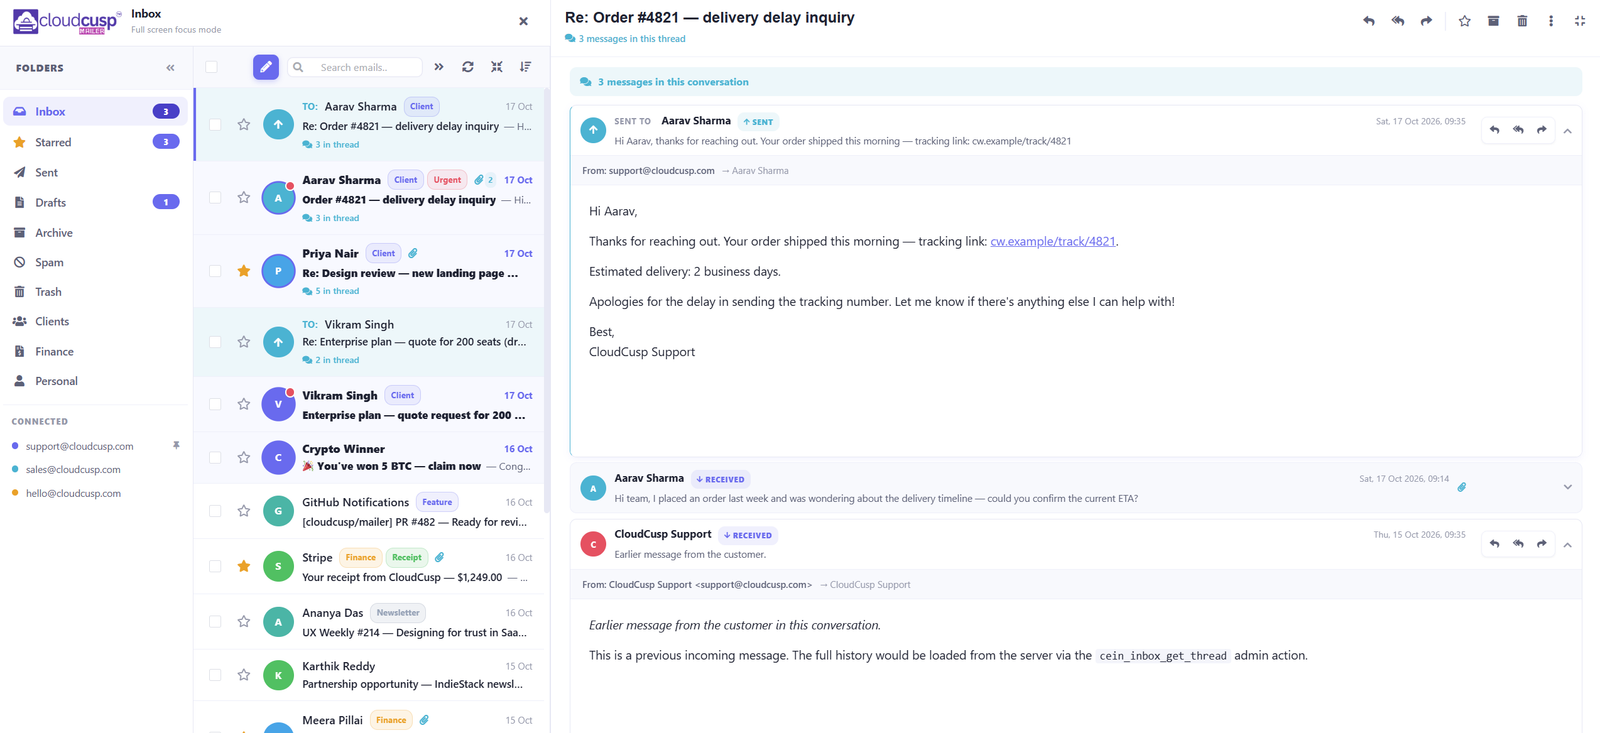This screenshot has height=733, width=1600.
Task: Unstar the Stripe receipt email
Action: 244,566
